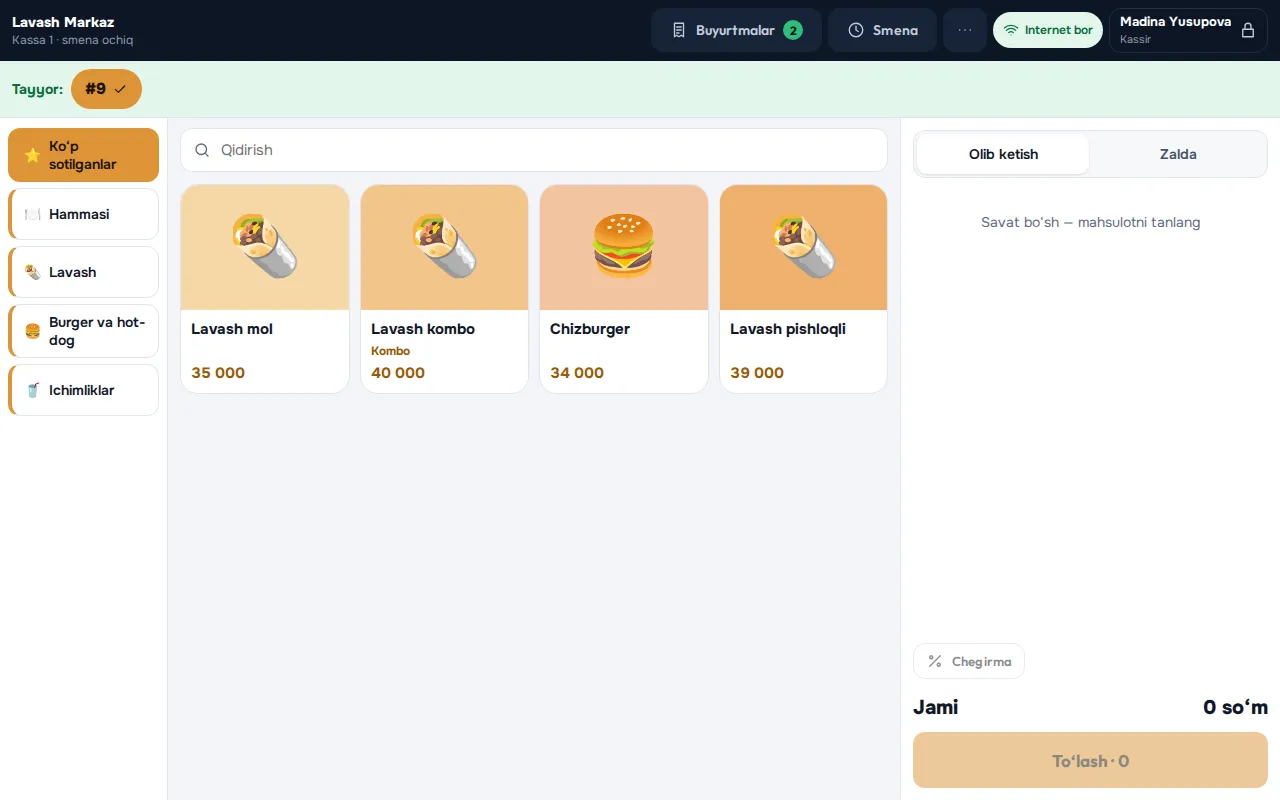Click the receipt icon on Buyurtmalar
Viewport: 1280px width, 800px height.
(x=679, y=30)
